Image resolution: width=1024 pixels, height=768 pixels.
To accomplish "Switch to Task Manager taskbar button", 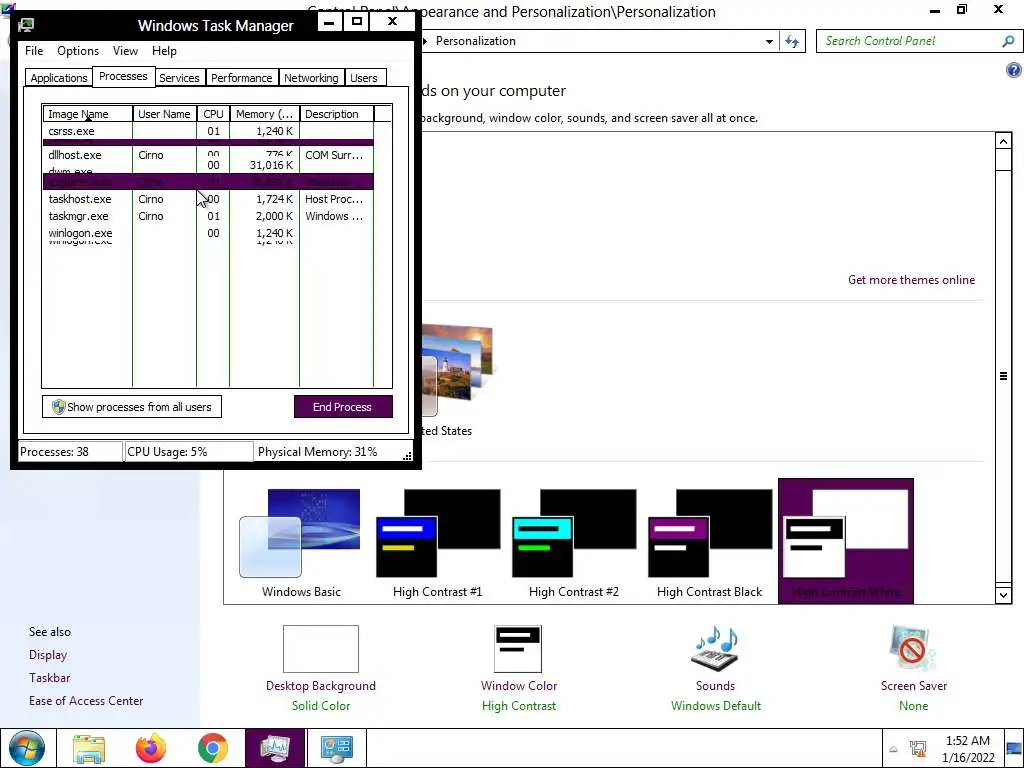I will click(x=275, y=748).
